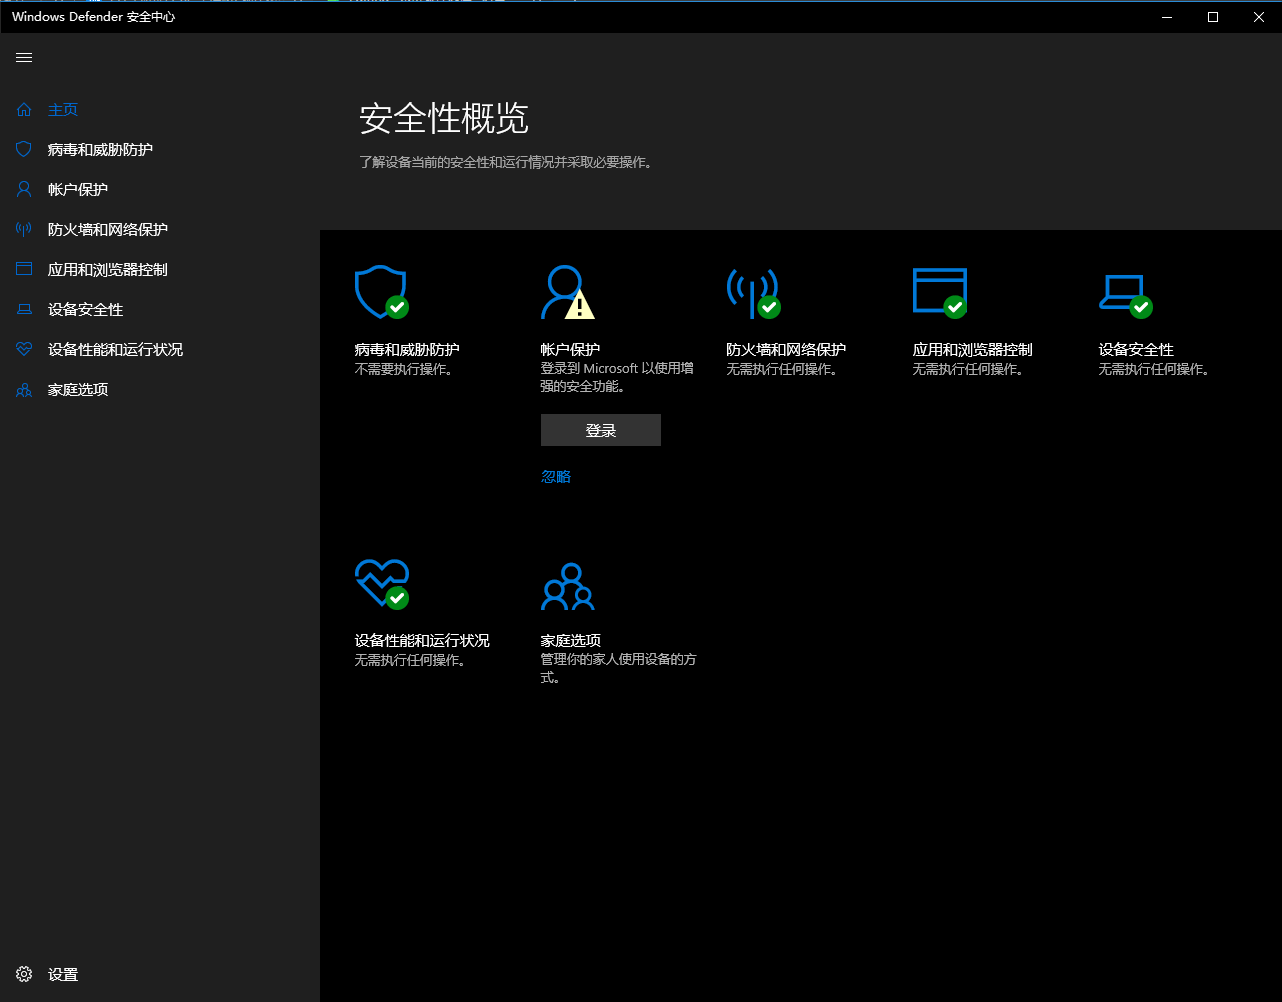This screenshot has width=1282, height=1002.
Task: Click 无需执行任何操作 under 设备安全性 tile
Action: point(1154,369)
